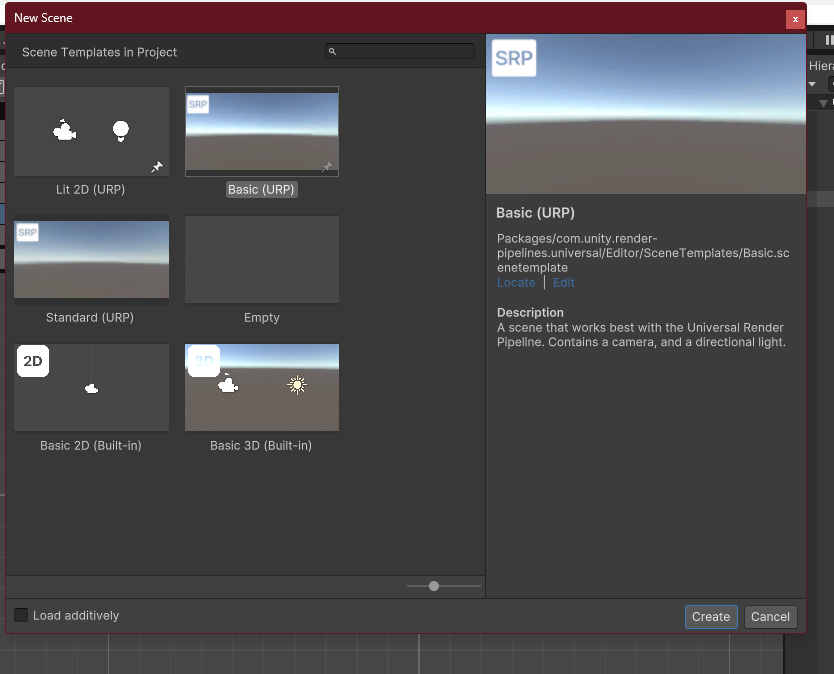This screenshot has width=834, height=674.
Task: Open the Edit link for the template
Action: (563, 282)
